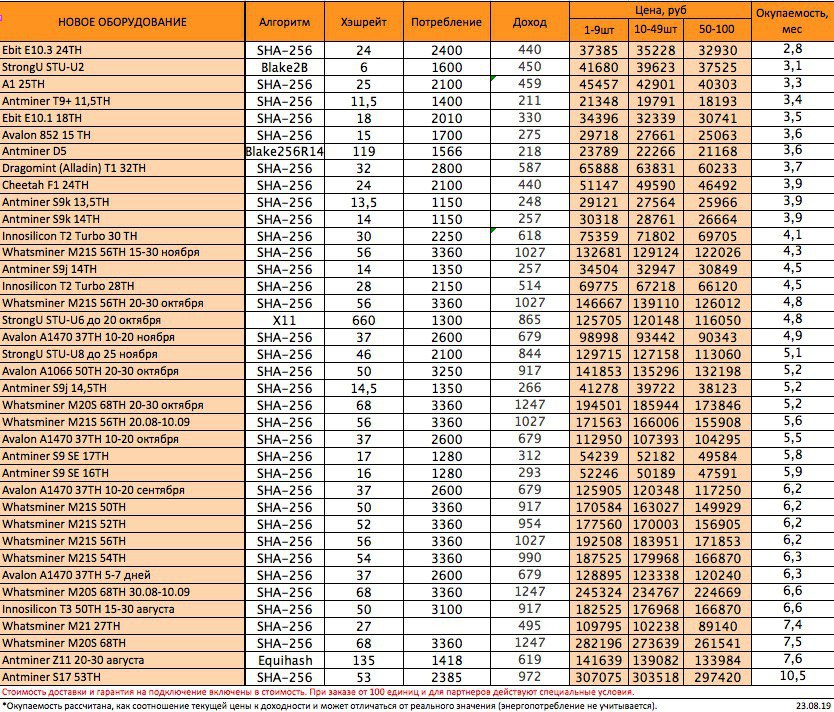Select 'Whatsminer M20S 68TH 20-30 октября' cell
Viewport: 834px width, 712px height.
(x=122, y=405)
